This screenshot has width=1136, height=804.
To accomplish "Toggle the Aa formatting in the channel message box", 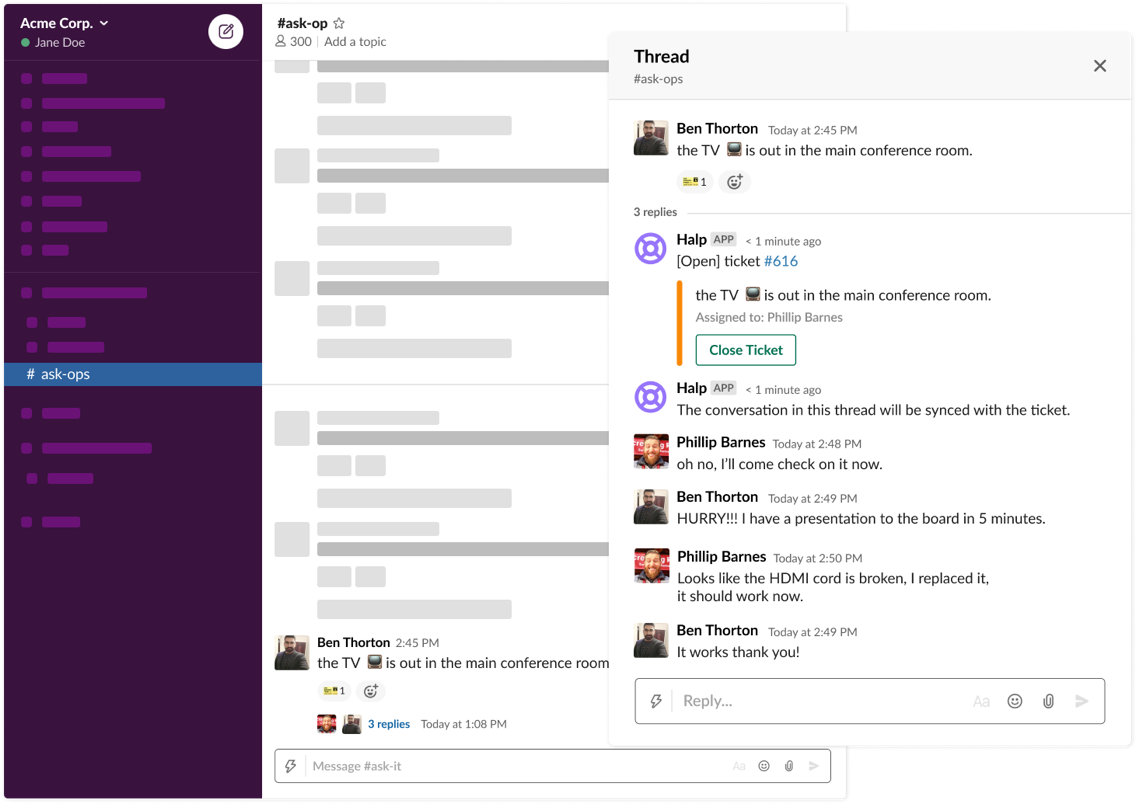I will (739, 766).
